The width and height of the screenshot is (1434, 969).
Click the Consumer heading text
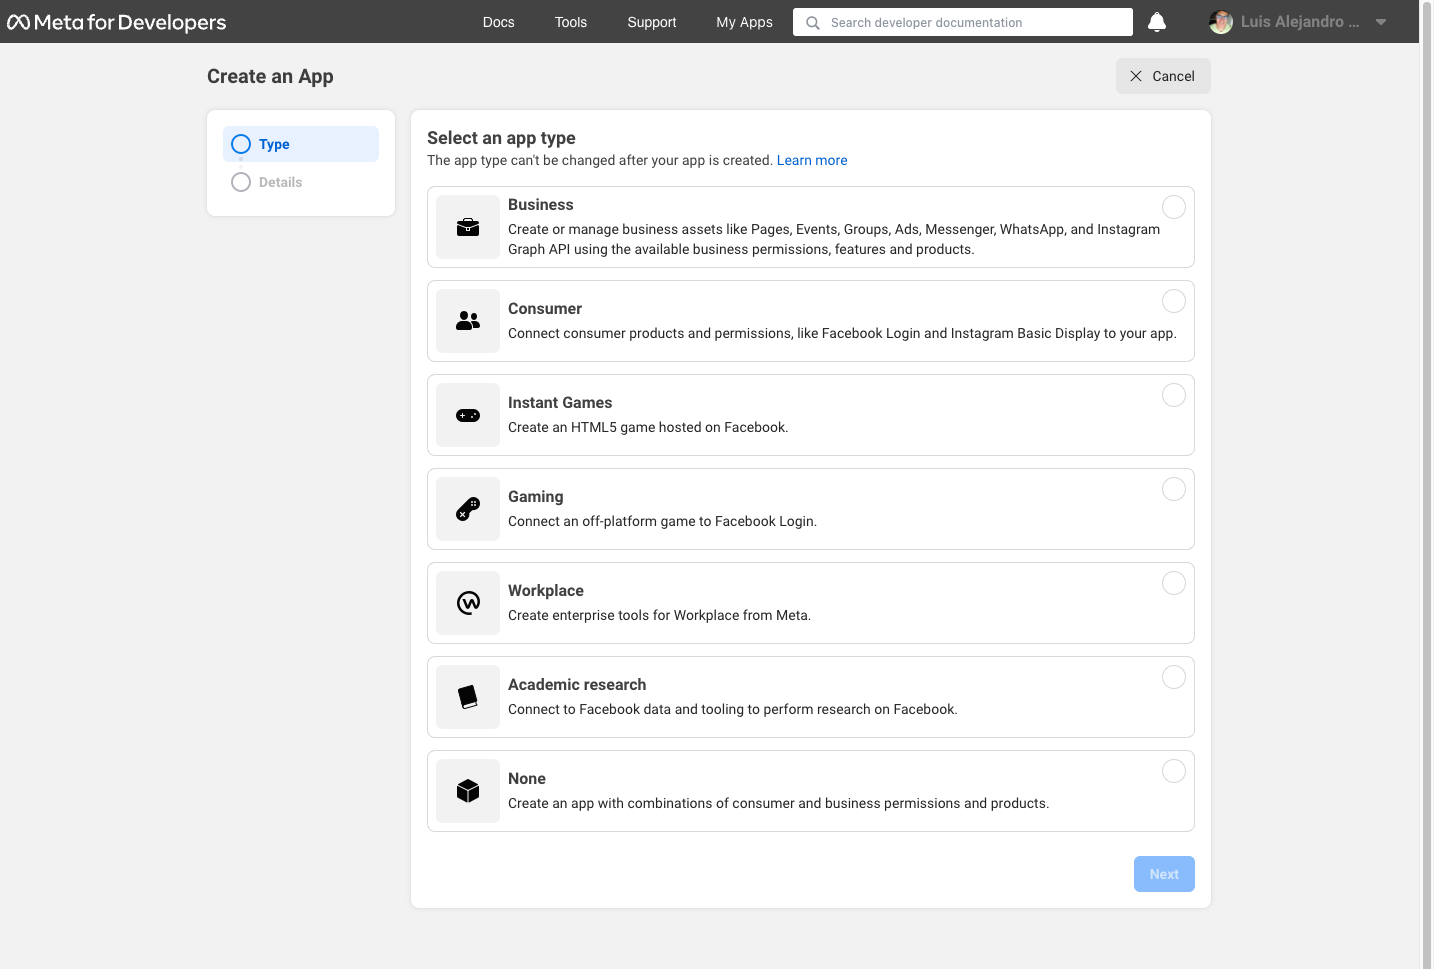[545, 309]
